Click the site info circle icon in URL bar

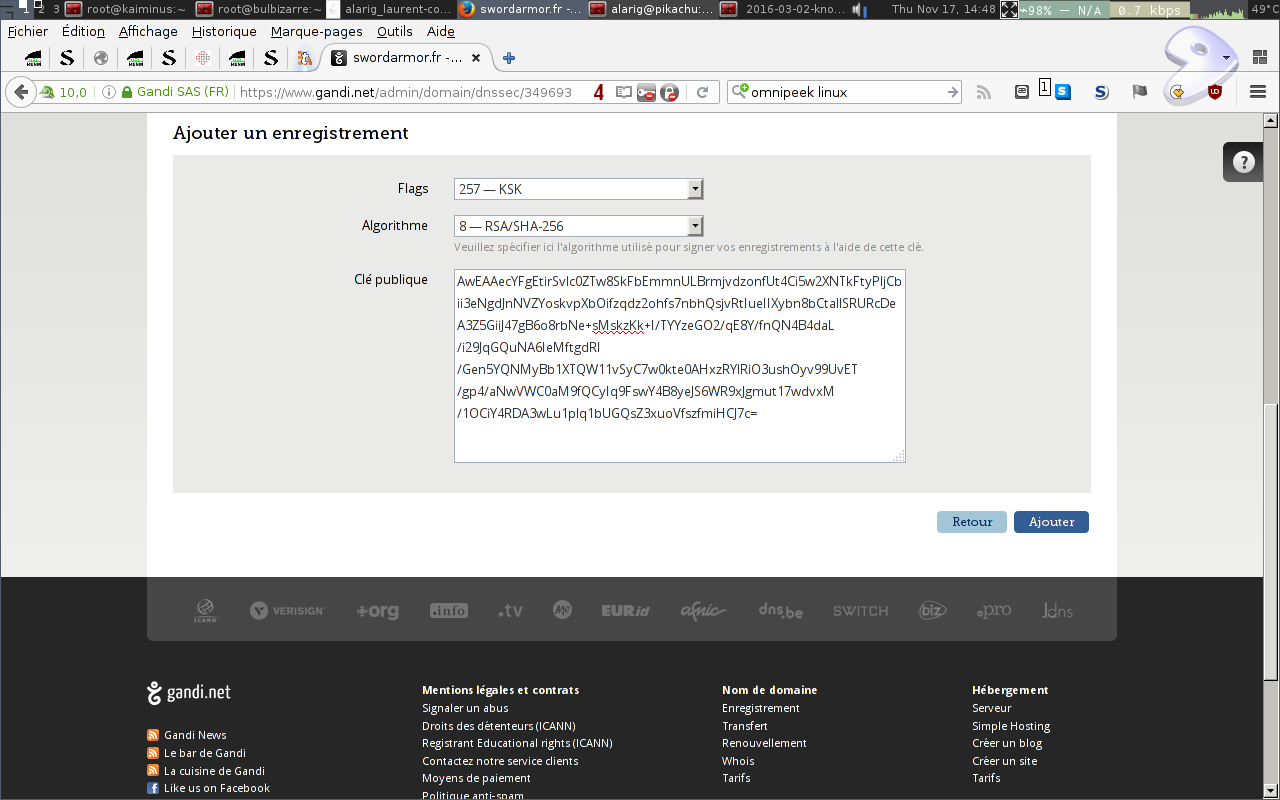click(108, 92)
